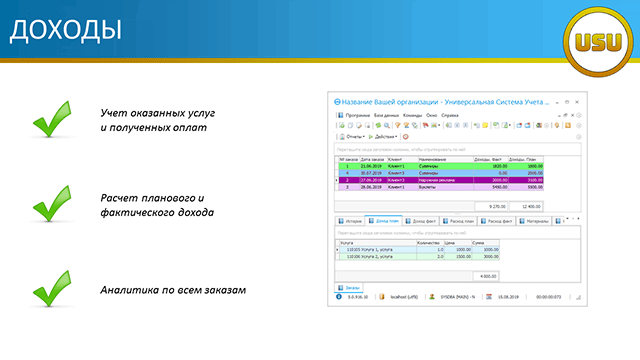Viewport: 640px width, 360px height.
Task: Open the Программа menu
Action: click(x=358, y=116)
